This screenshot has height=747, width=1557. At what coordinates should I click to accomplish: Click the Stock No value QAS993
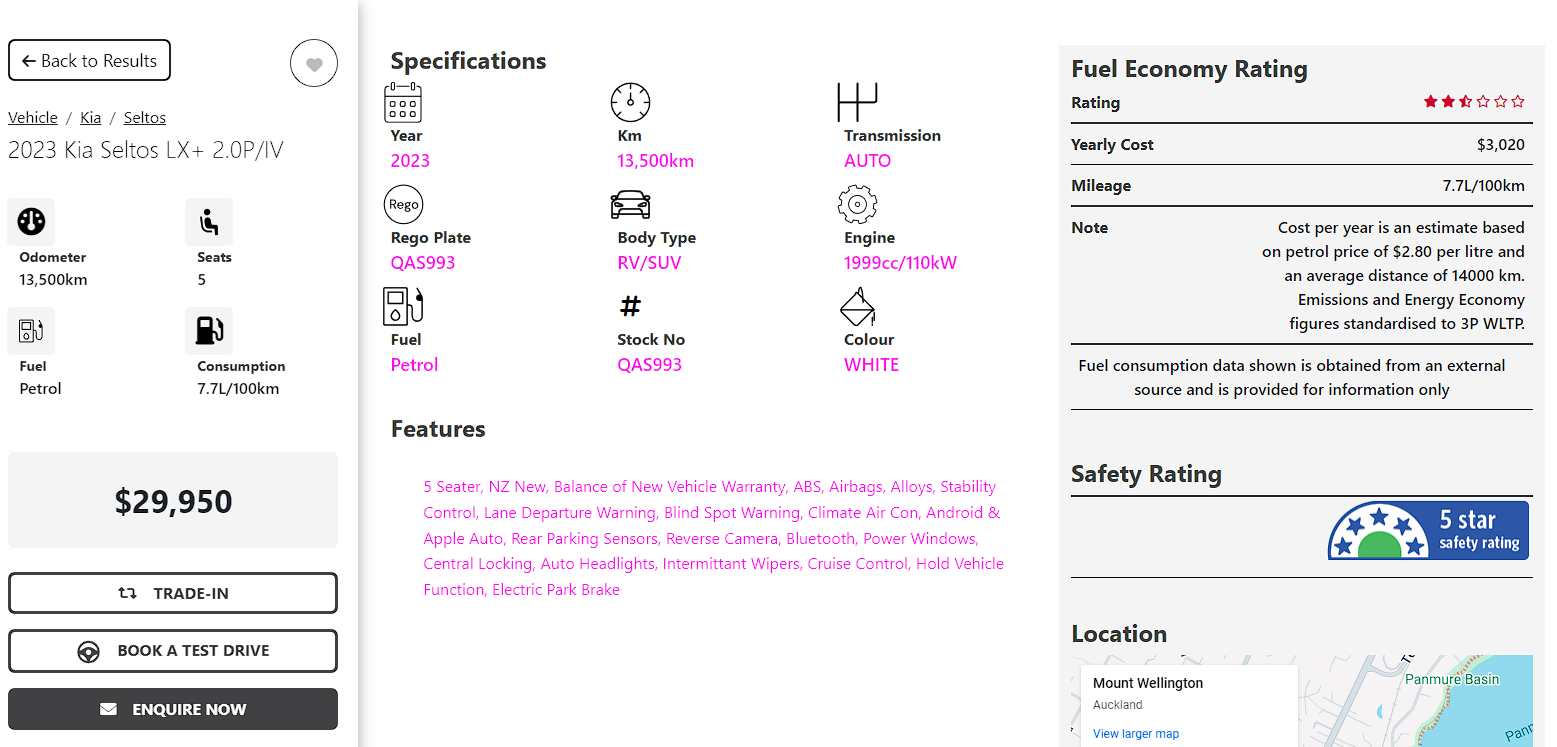[x=649, y=365]
